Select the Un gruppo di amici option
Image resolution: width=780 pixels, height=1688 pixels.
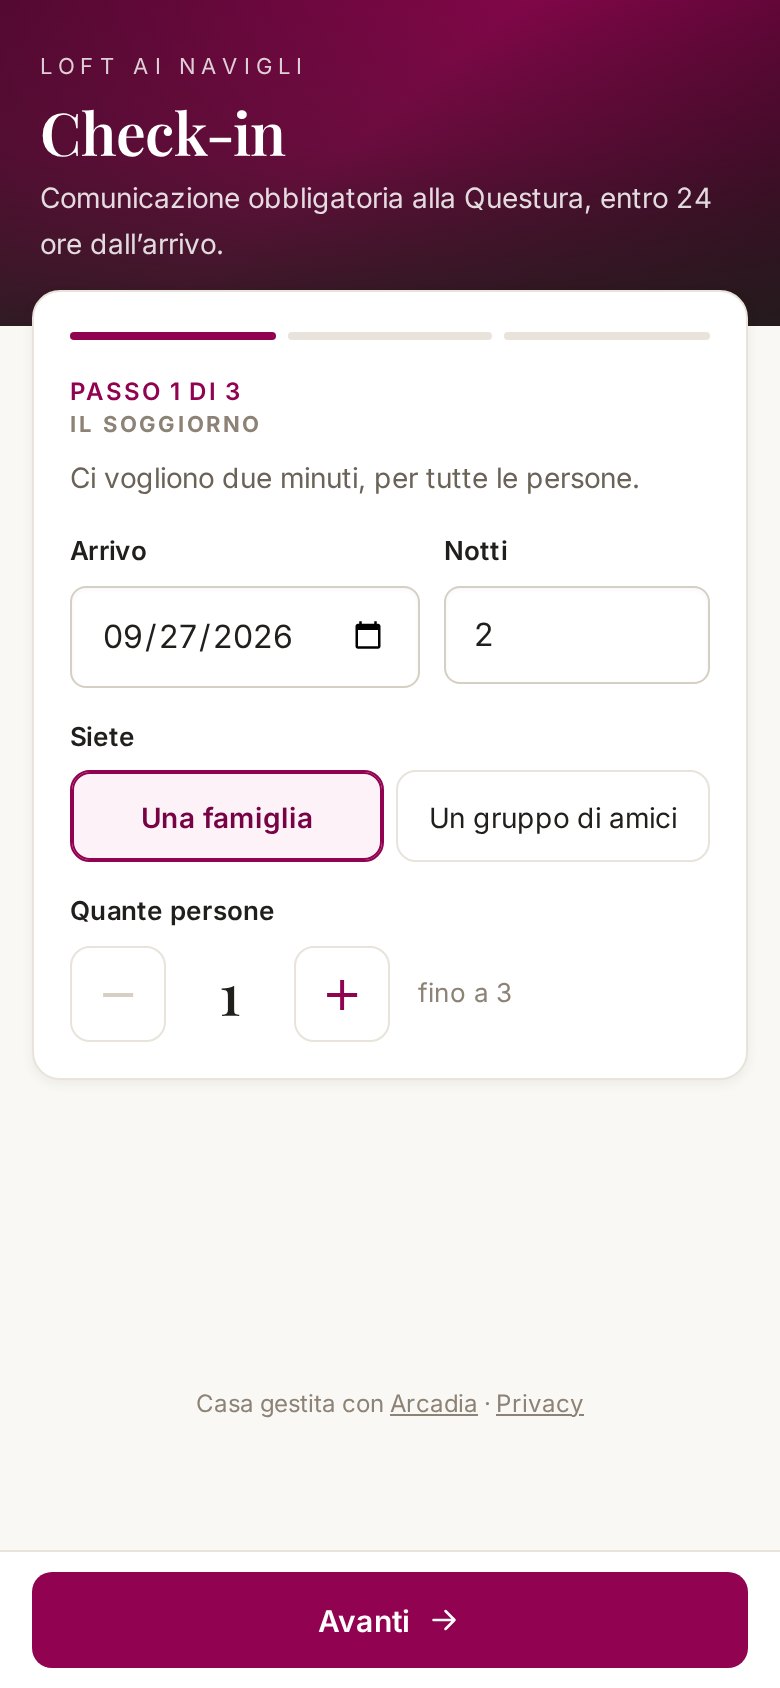pos(553,816)
